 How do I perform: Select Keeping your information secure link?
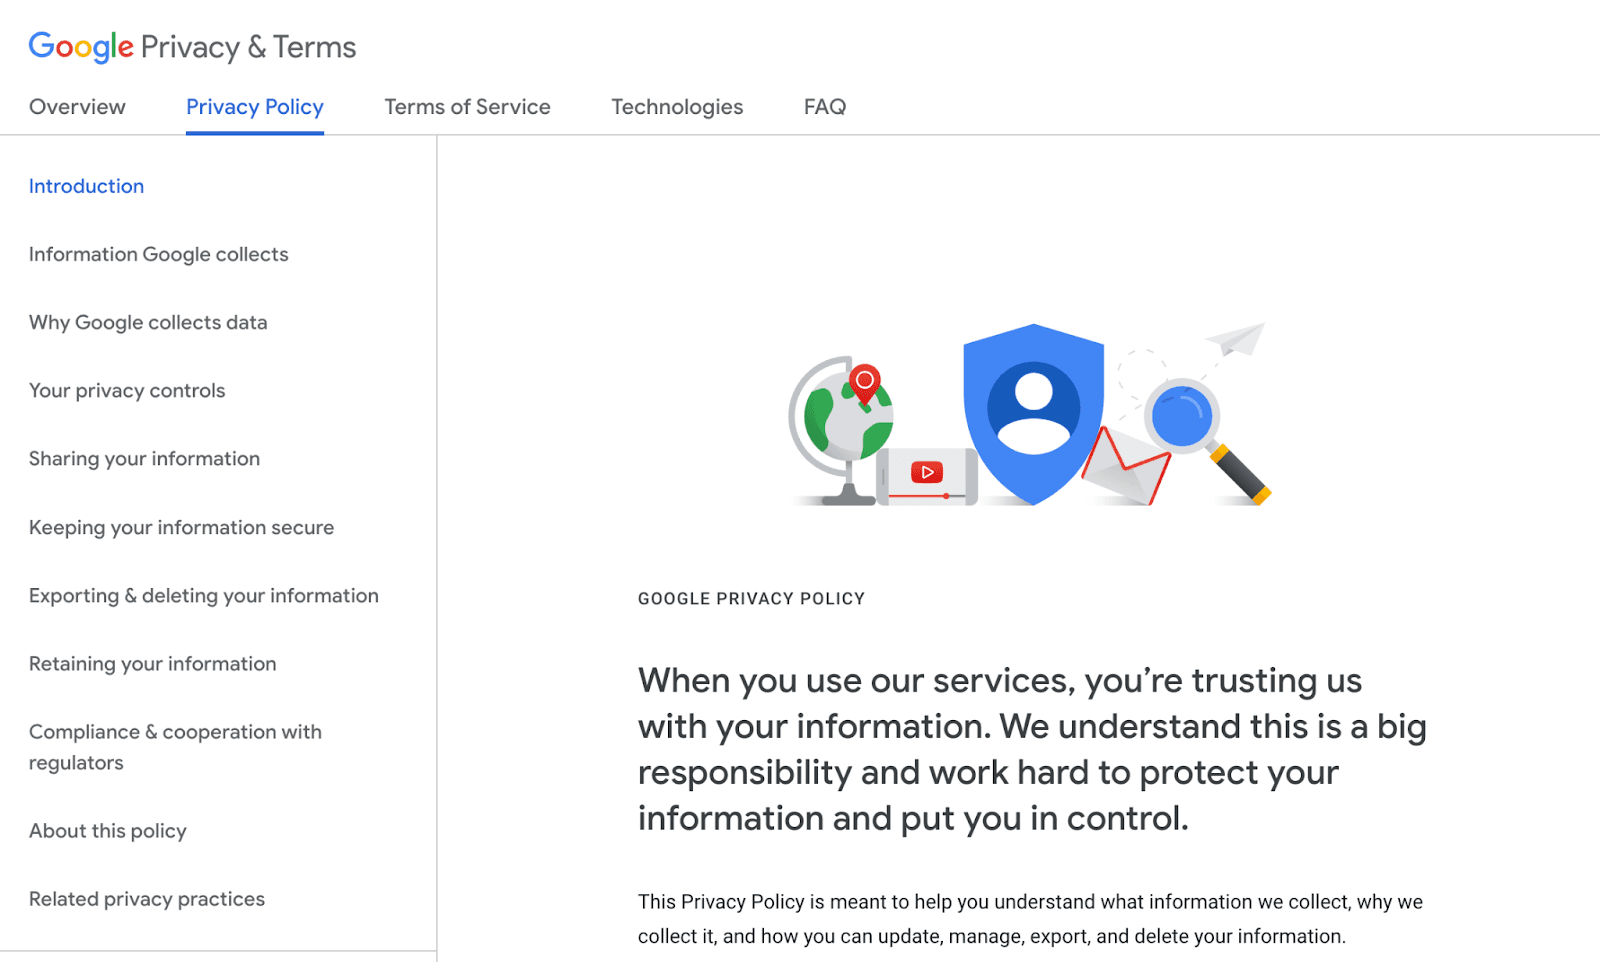coord(181,527)
